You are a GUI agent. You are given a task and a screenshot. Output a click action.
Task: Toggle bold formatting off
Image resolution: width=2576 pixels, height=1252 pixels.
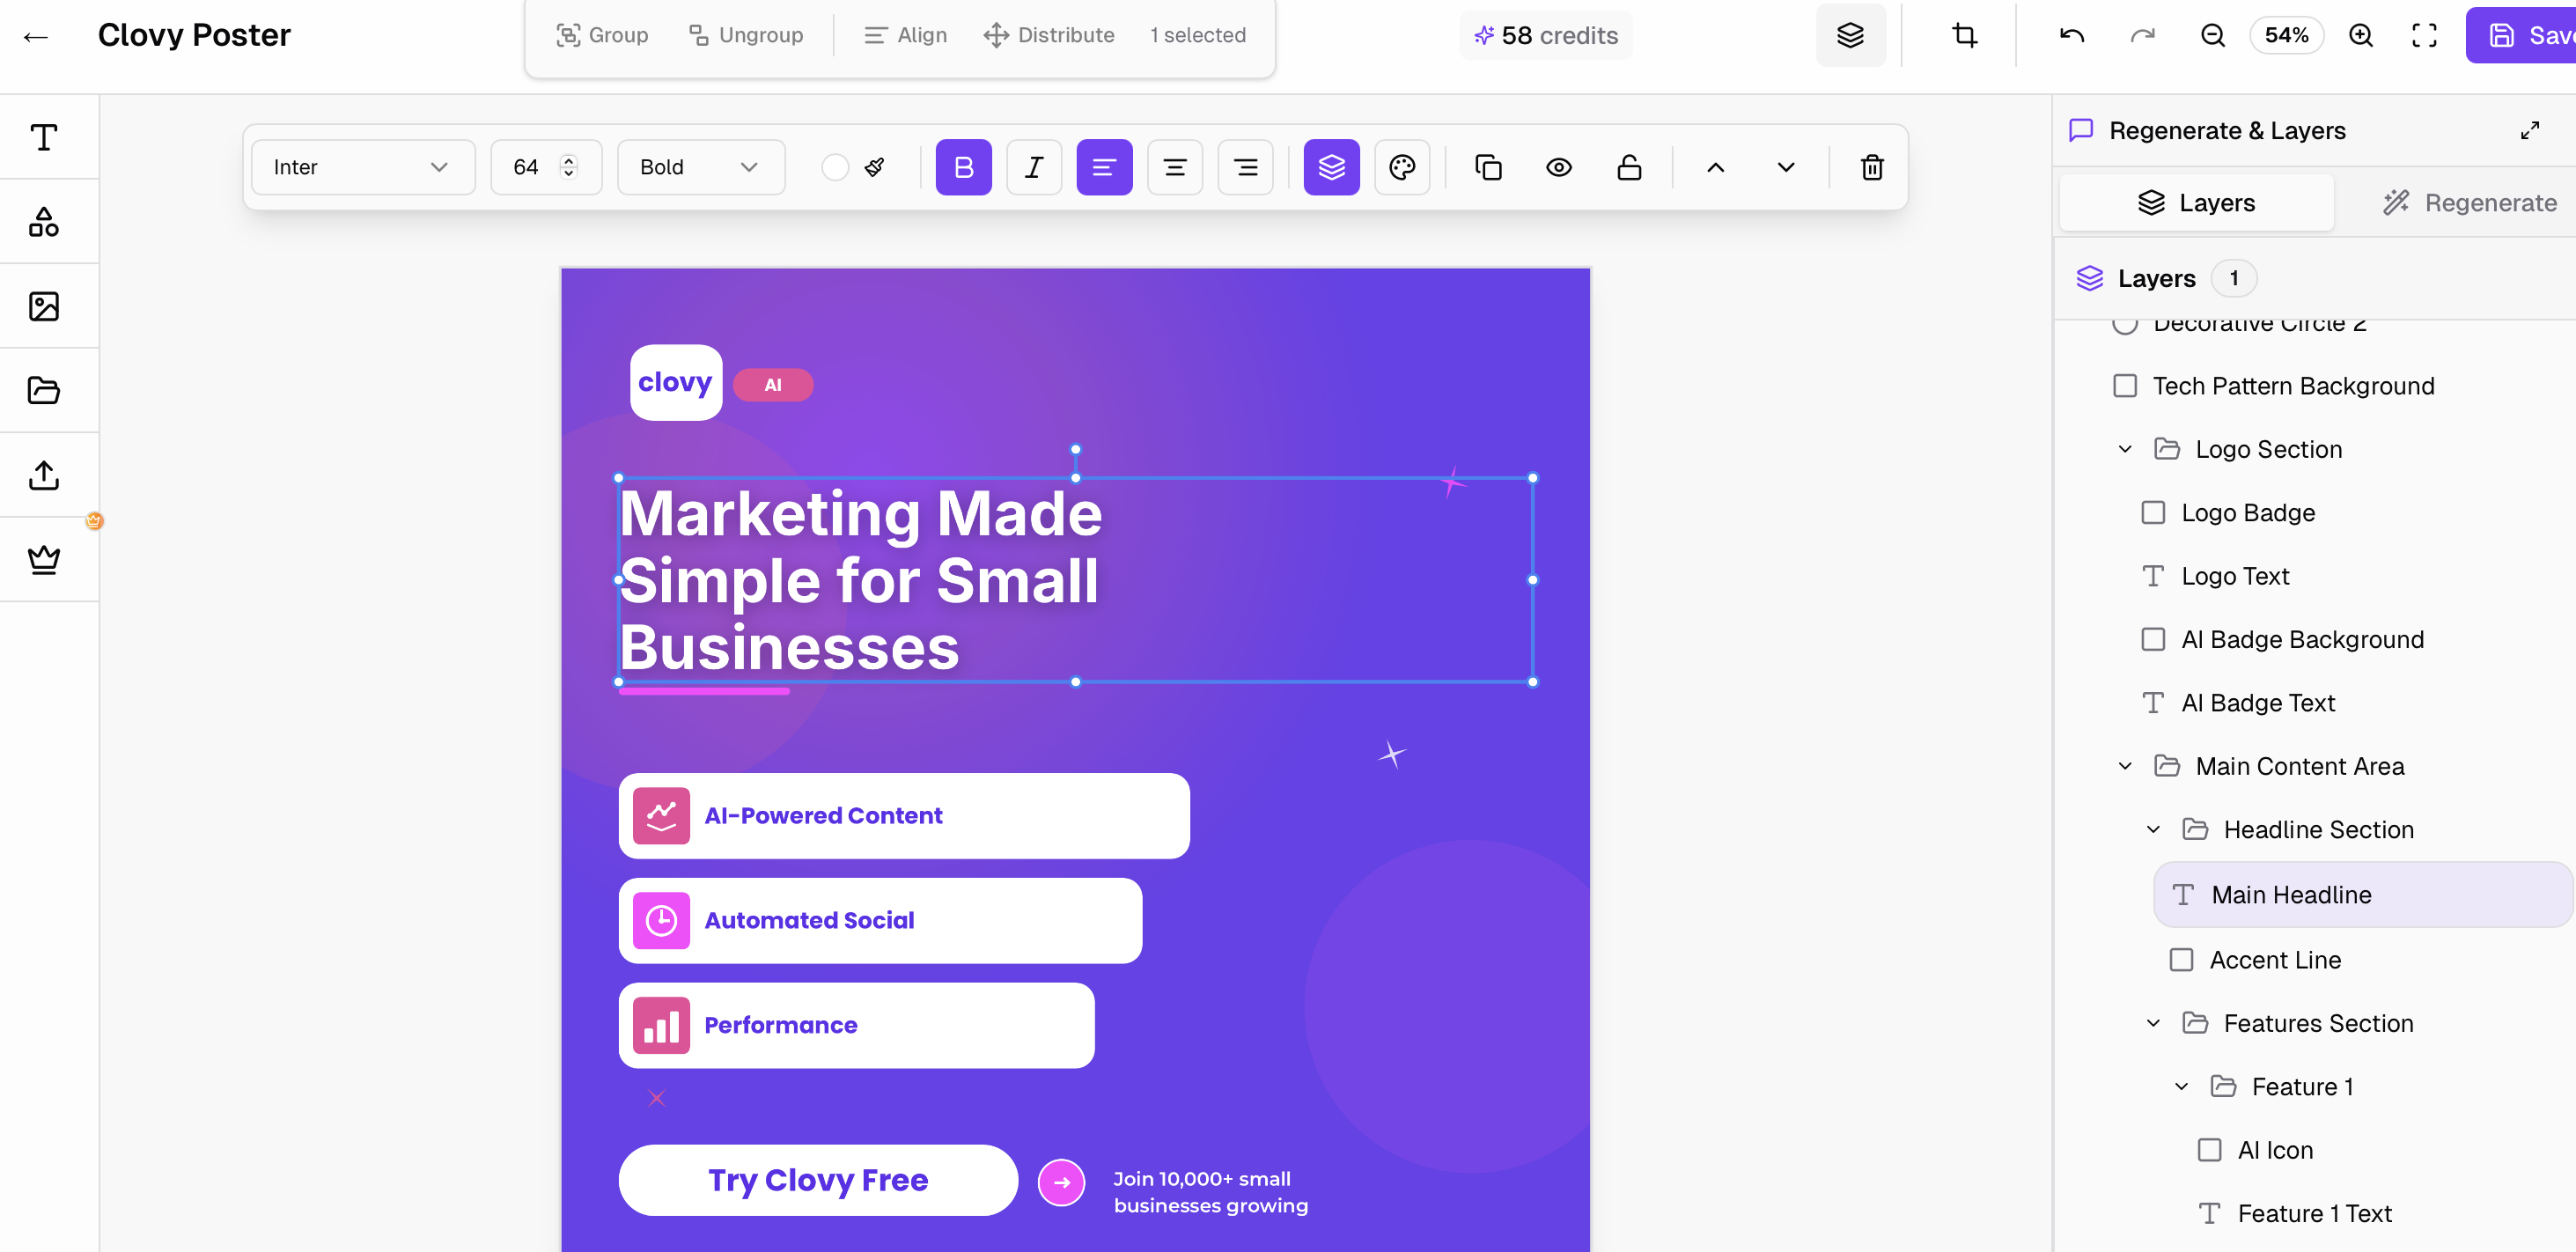click(963, 167)
